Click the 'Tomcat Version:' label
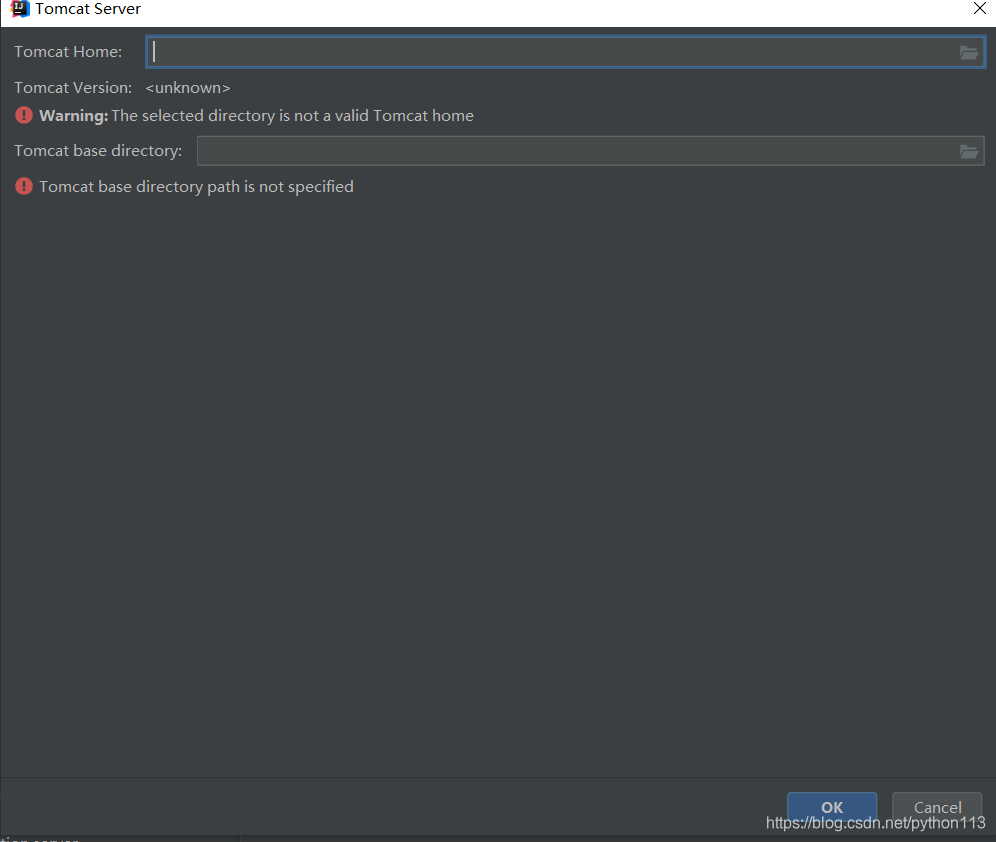 [73, 88]
